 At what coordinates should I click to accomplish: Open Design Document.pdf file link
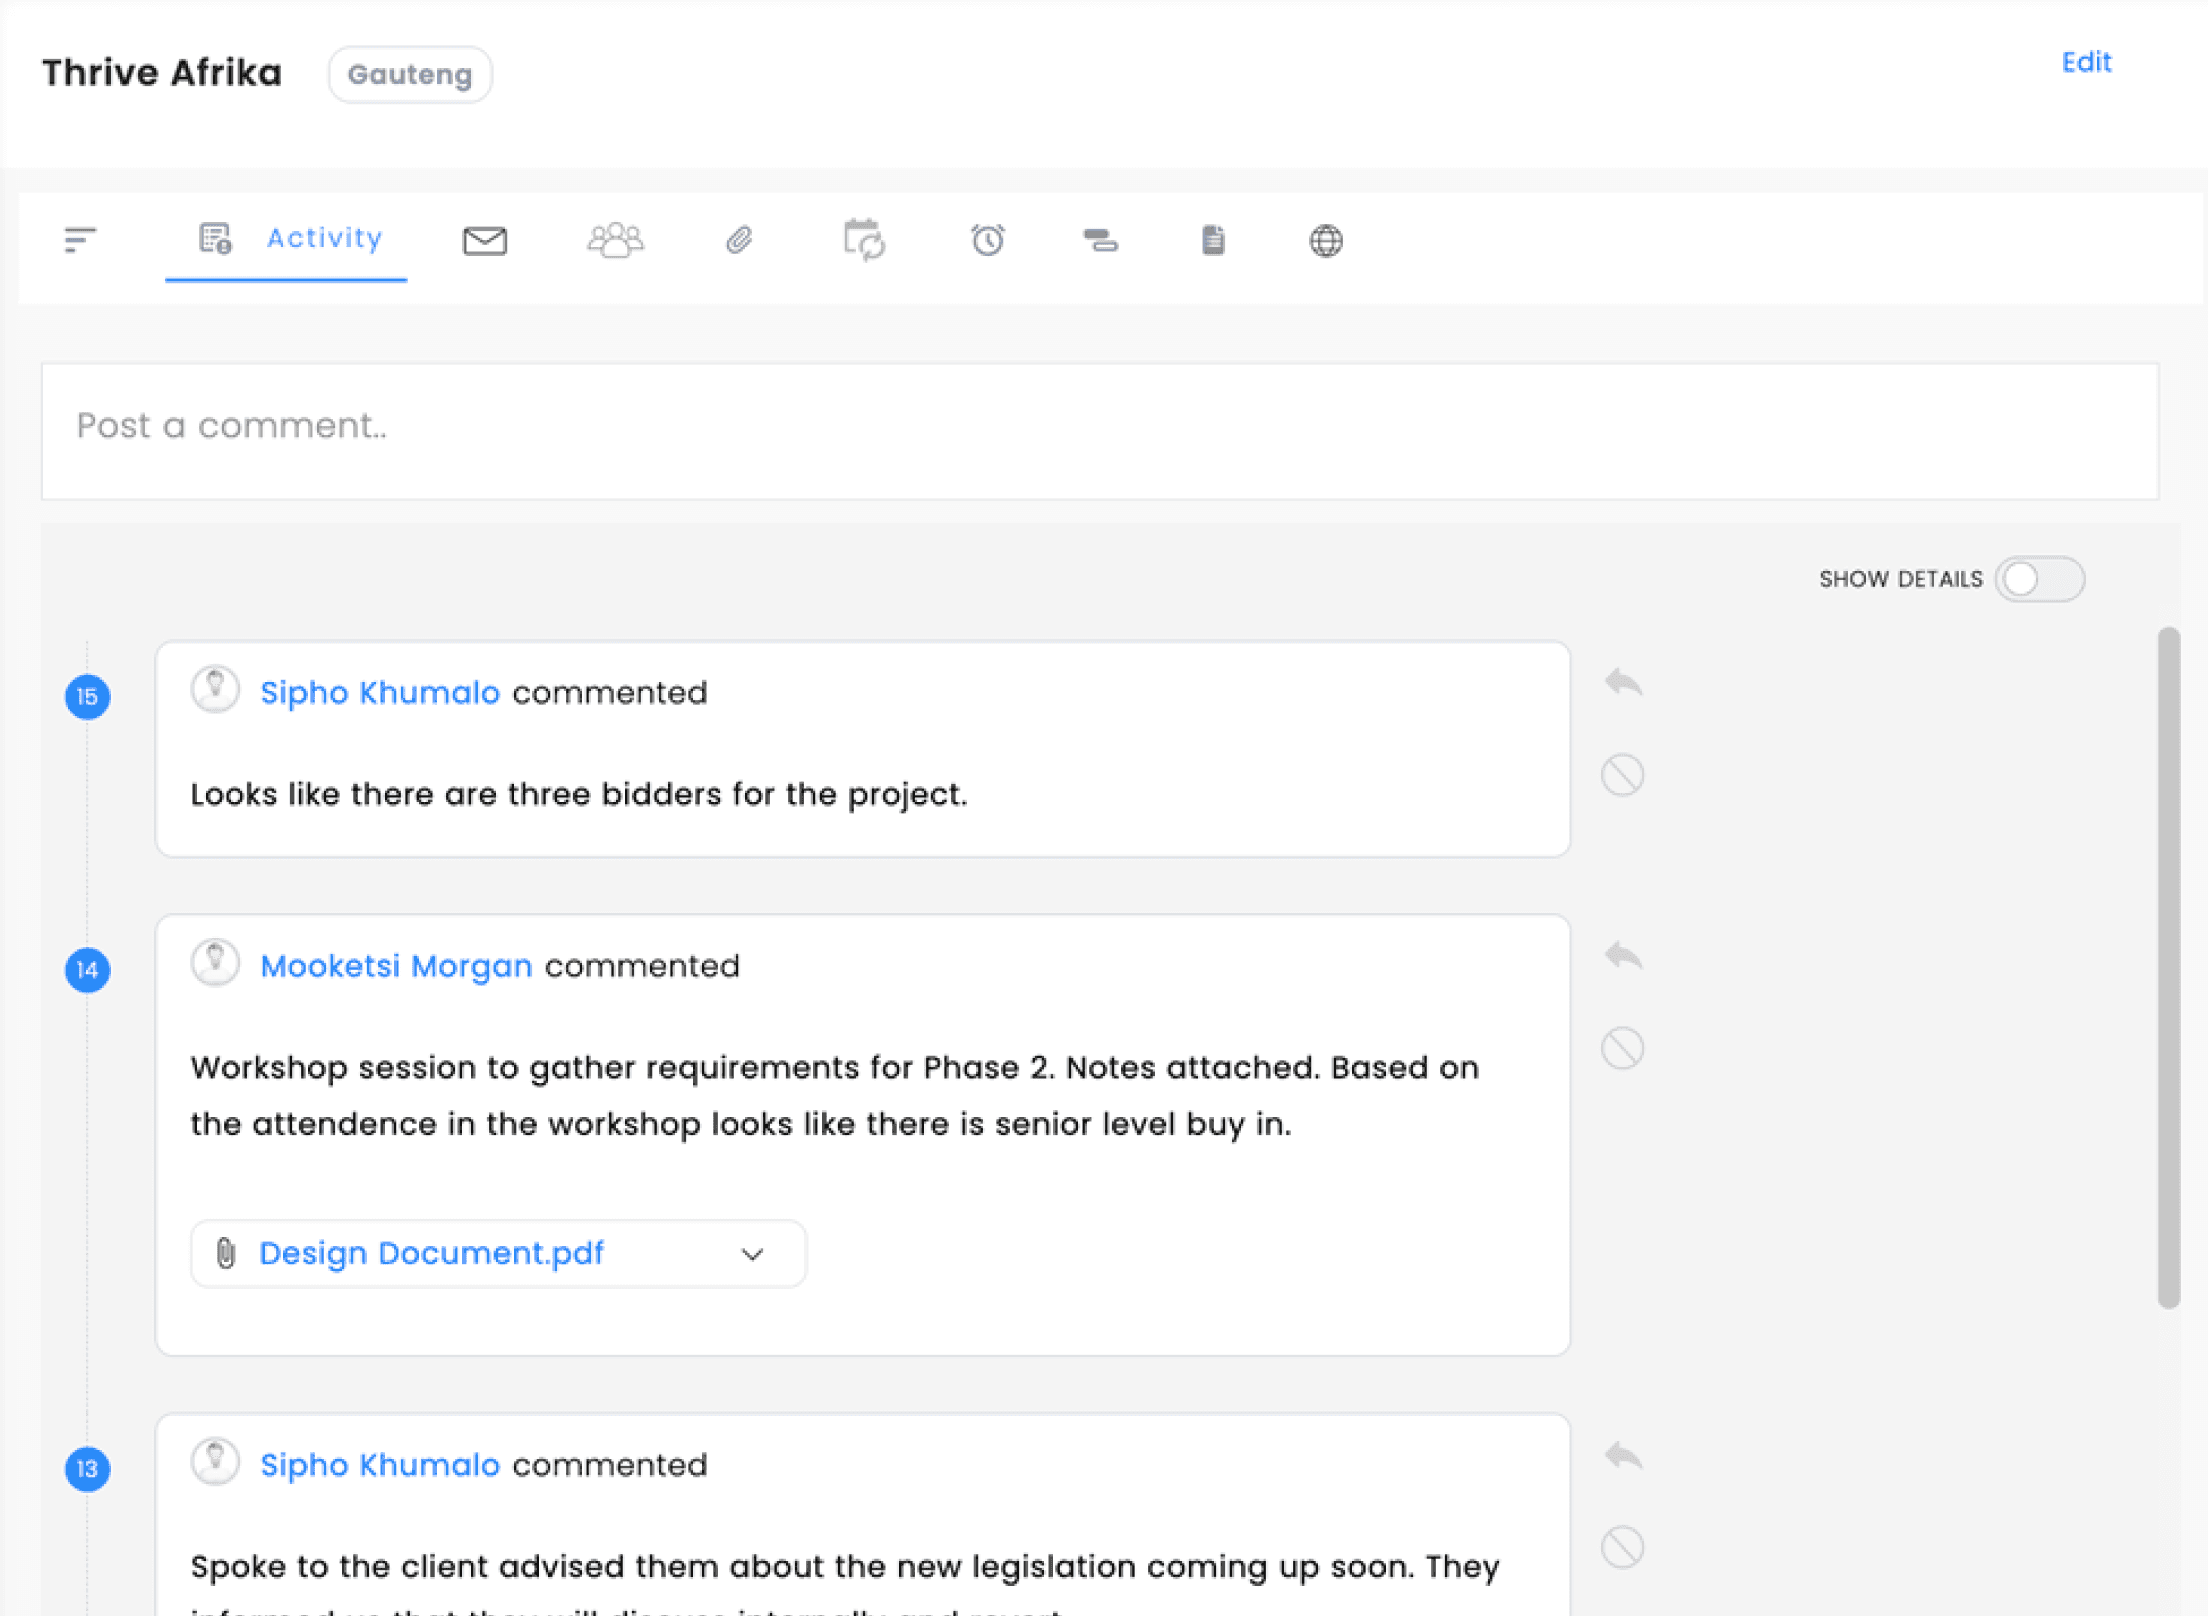click(431, 1254)
